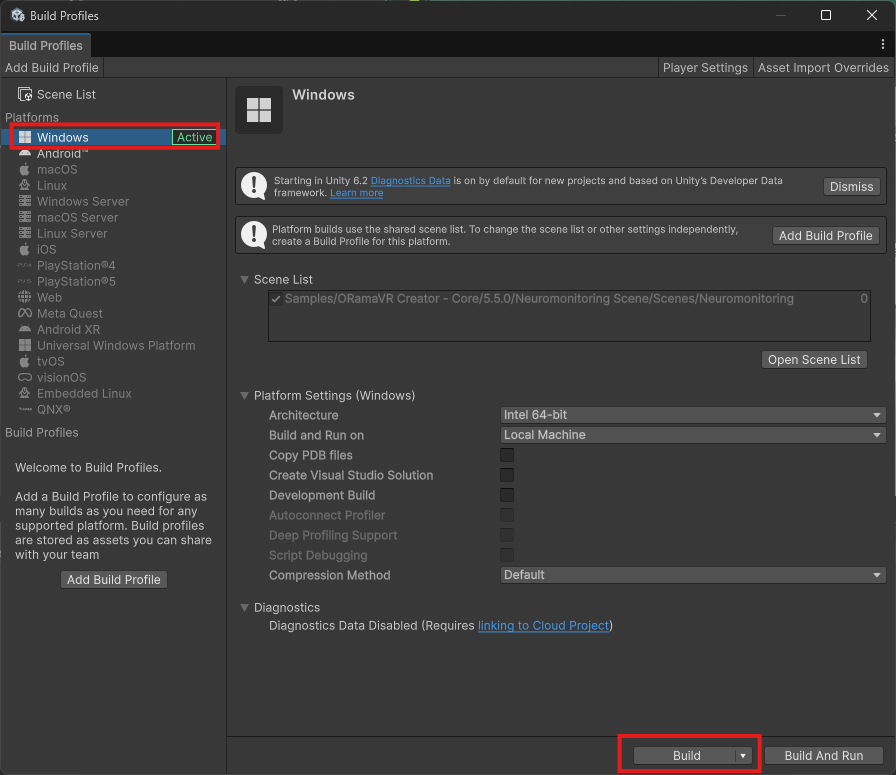Open the linking to Cloud Project link
The height and width of the screenshot is (775, 896).
click(x=543, y=626)
